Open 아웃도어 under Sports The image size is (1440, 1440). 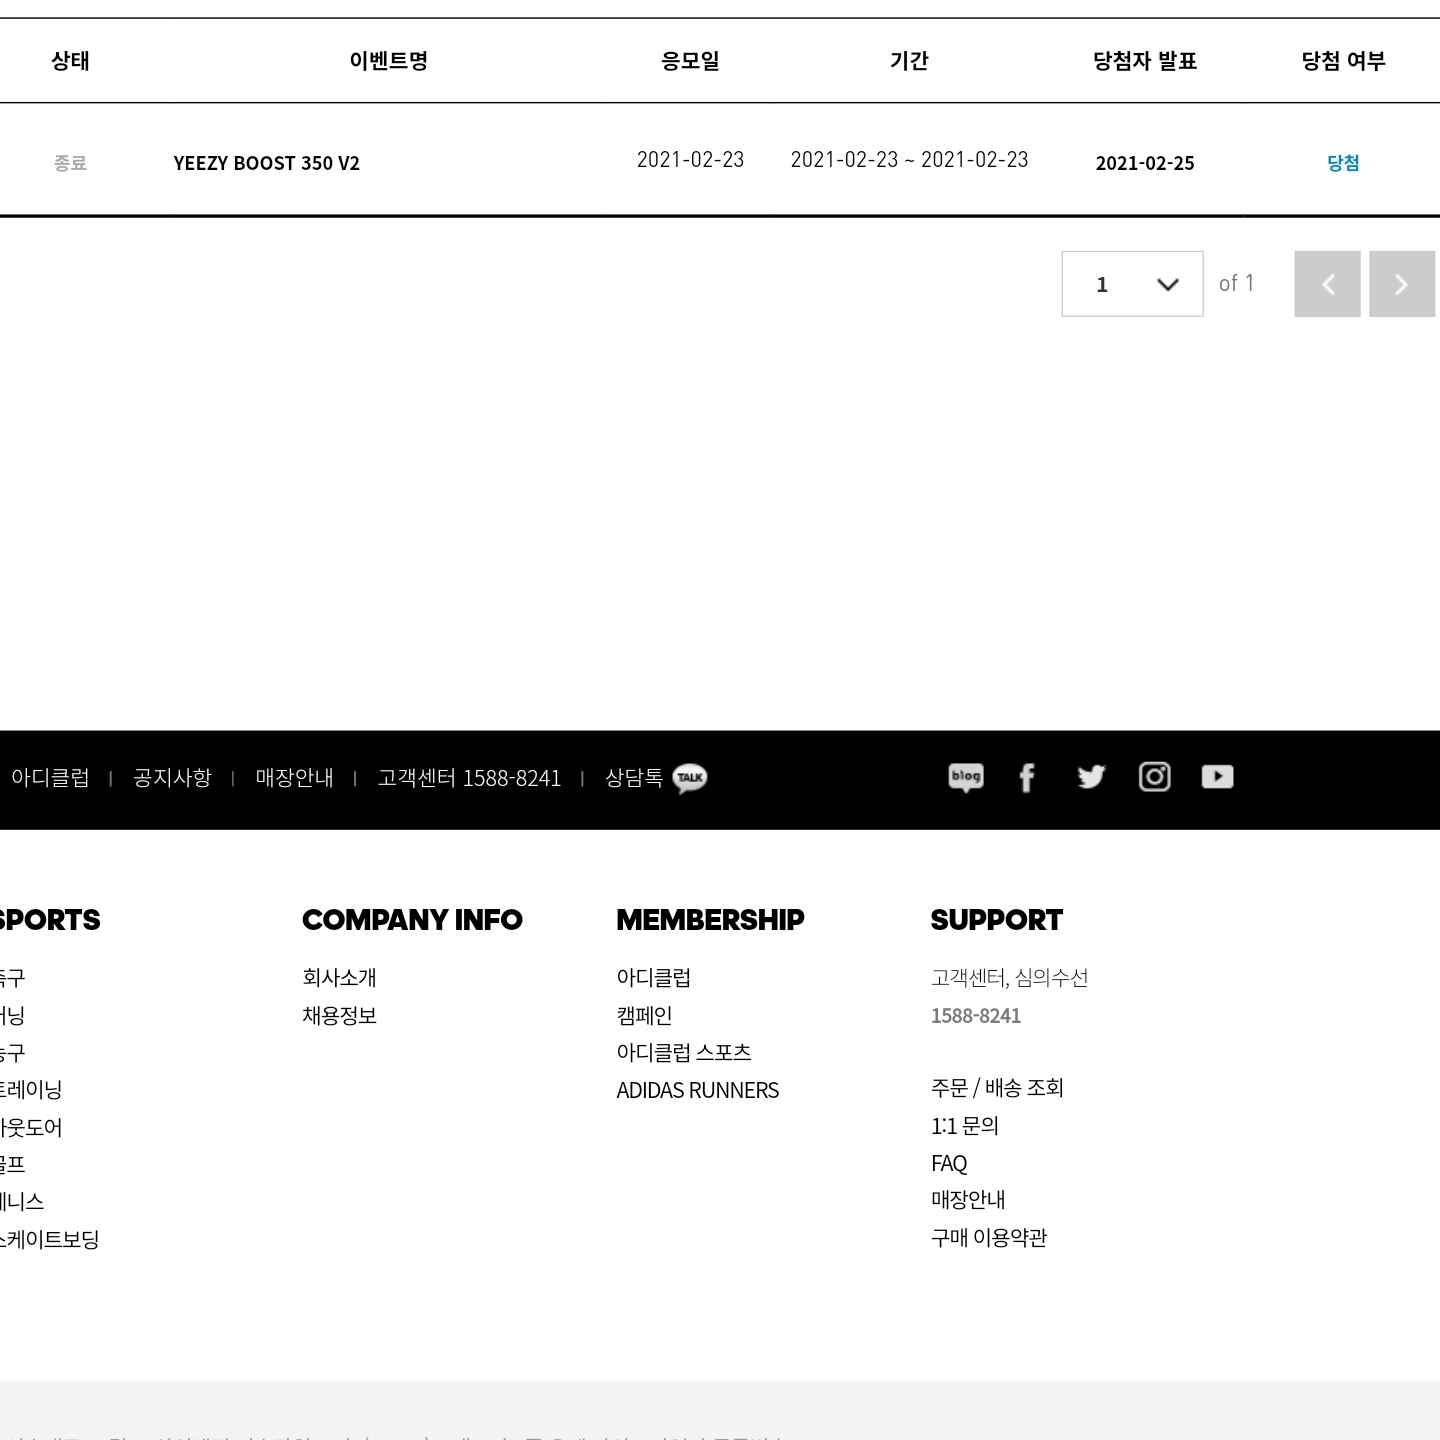pos(31,1128)
